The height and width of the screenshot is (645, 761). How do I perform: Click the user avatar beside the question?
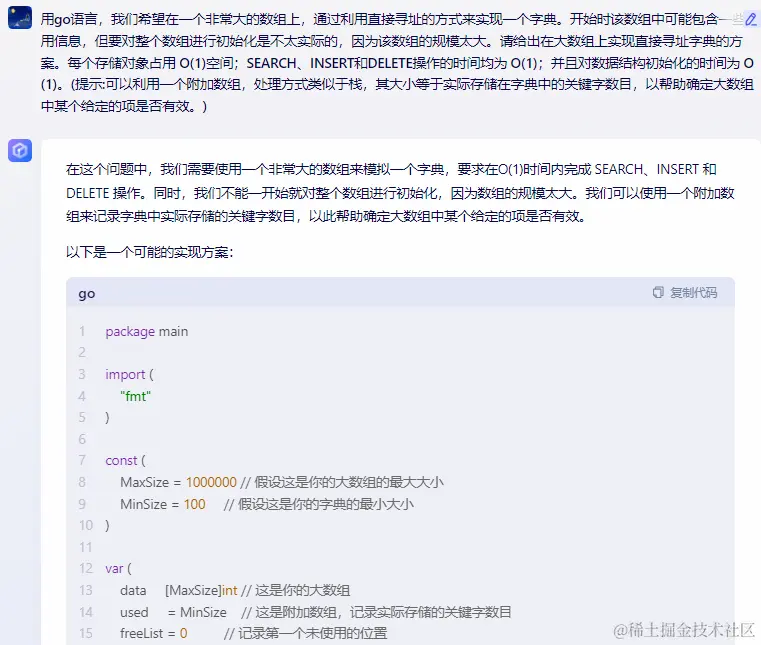[20, 17]
